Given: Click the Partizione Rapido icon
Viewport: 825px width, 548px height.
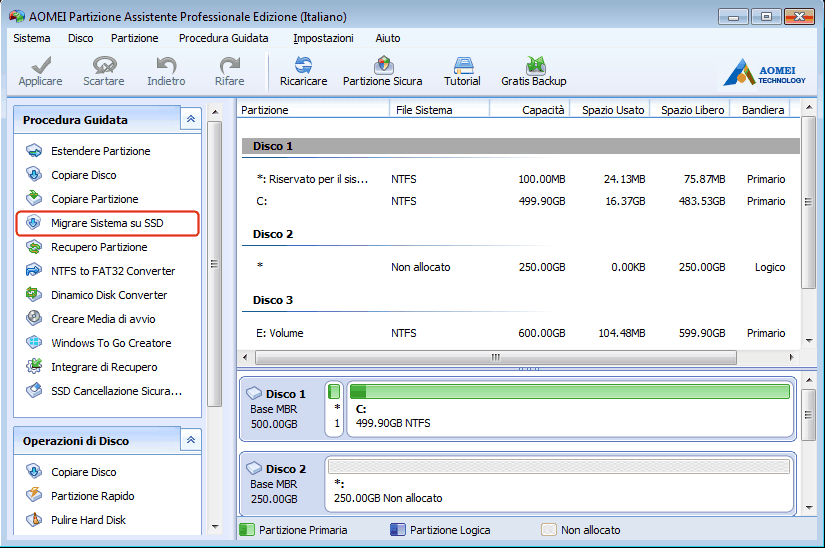Looking at the screenshot, I should 34,495.
